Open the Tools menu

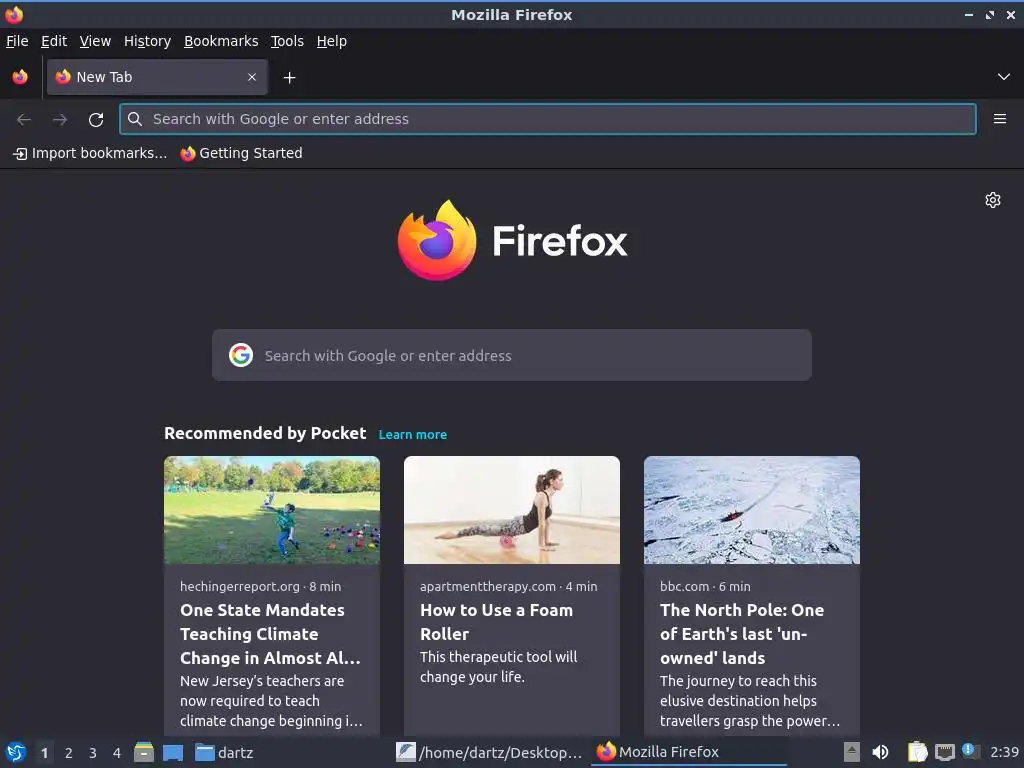tap(287, 41)
